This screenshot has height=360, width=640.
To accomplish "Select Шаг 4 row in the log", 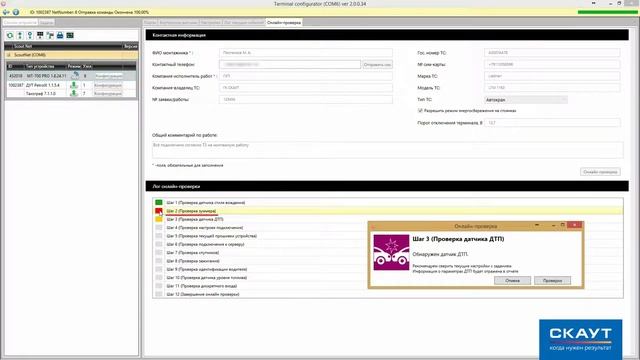I will point(388,228).
